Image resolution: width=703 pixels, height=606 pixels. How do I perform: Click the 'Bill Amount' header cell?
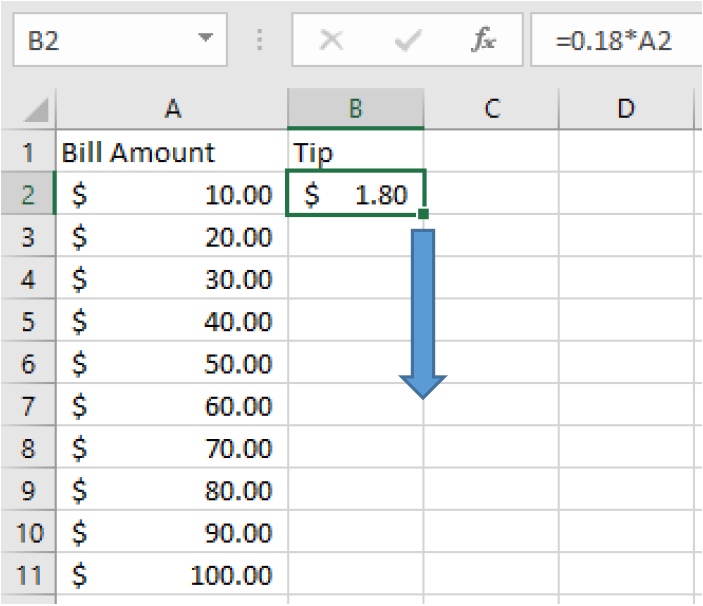tap(172, 152)
